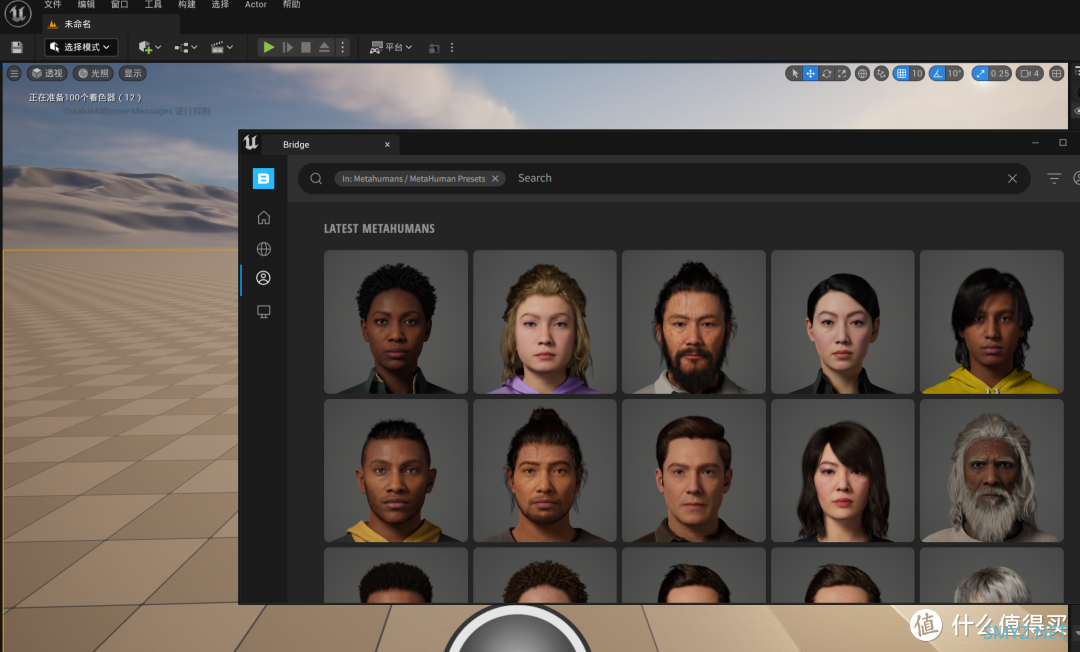Open Bridge Local monitor sidebar icon
This screenshot has height=652, width=1080.
(263, 311)
